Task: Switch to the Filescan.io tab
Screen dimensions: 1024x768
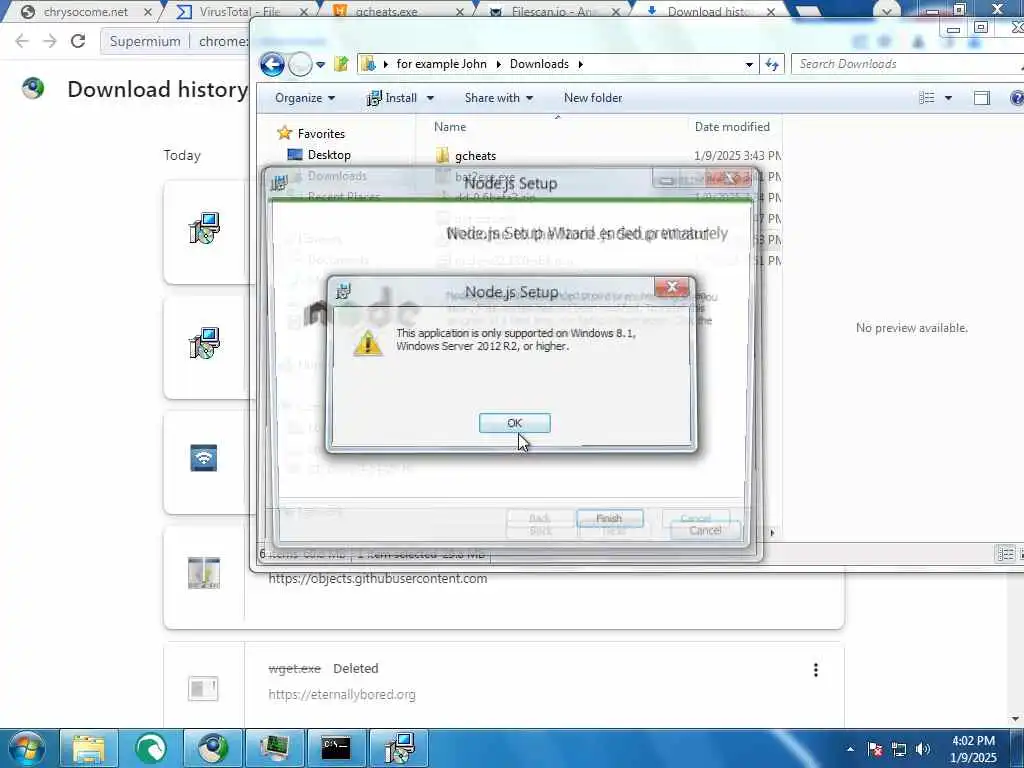Action: point(554,12)
